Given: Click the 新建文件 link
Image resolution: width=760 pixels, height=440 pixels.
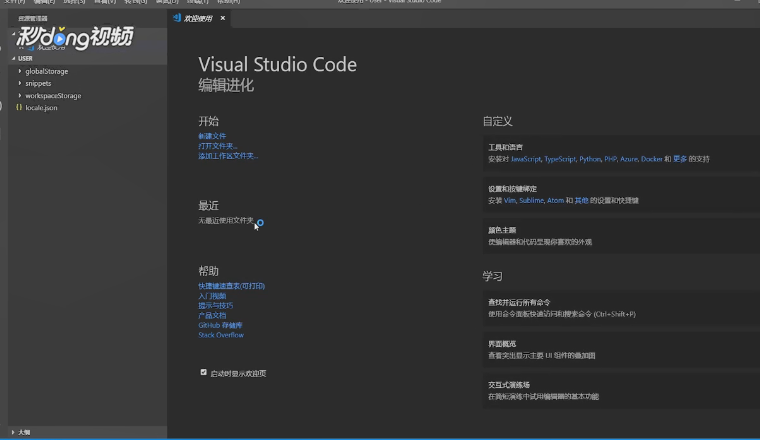Looking at the screenshot, I should coord(212,136).
